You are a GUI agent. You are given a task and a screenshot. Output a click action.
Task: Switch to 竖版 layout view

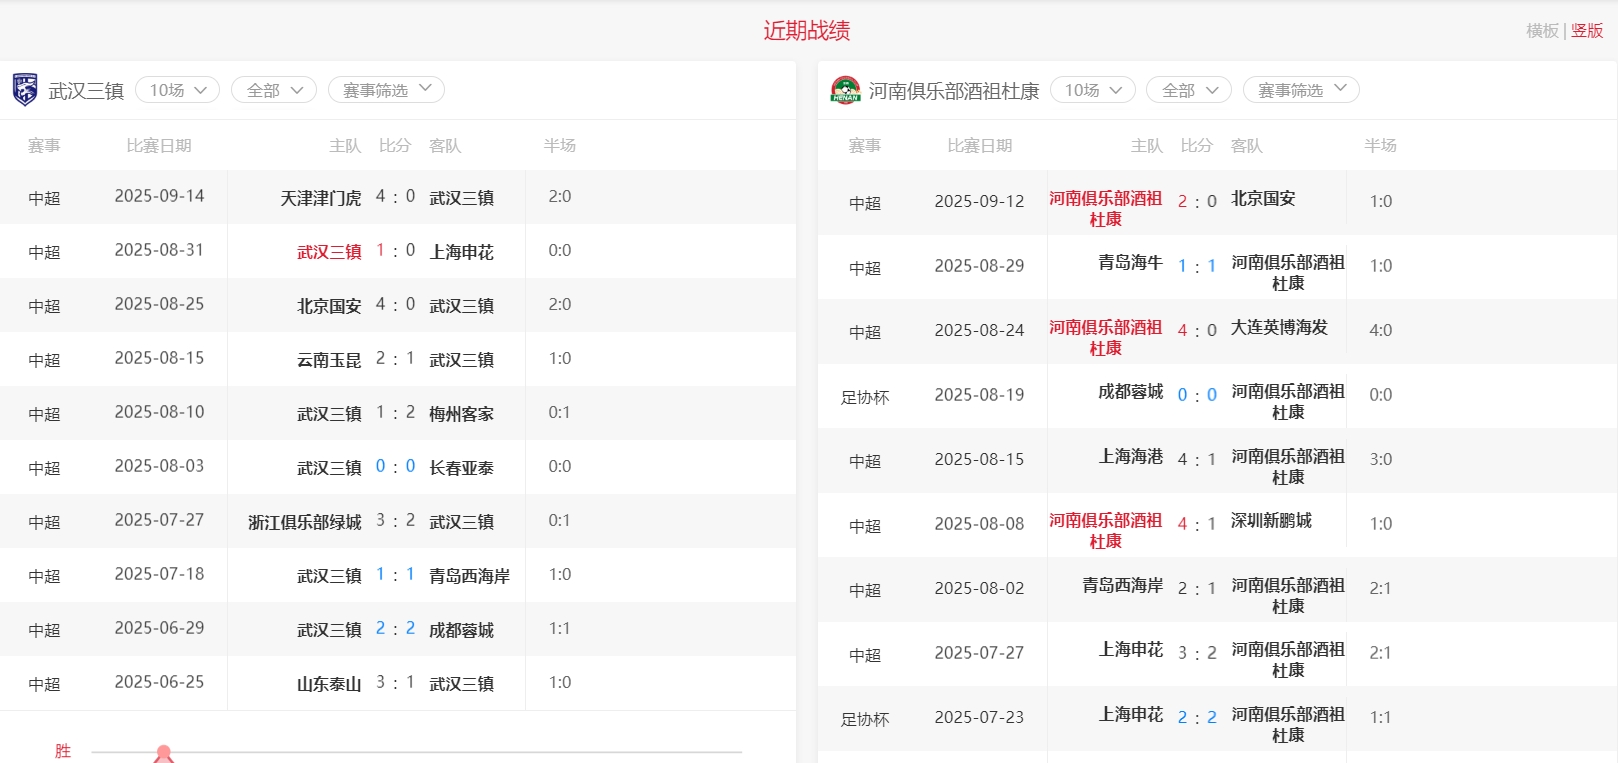(1587, 31)
